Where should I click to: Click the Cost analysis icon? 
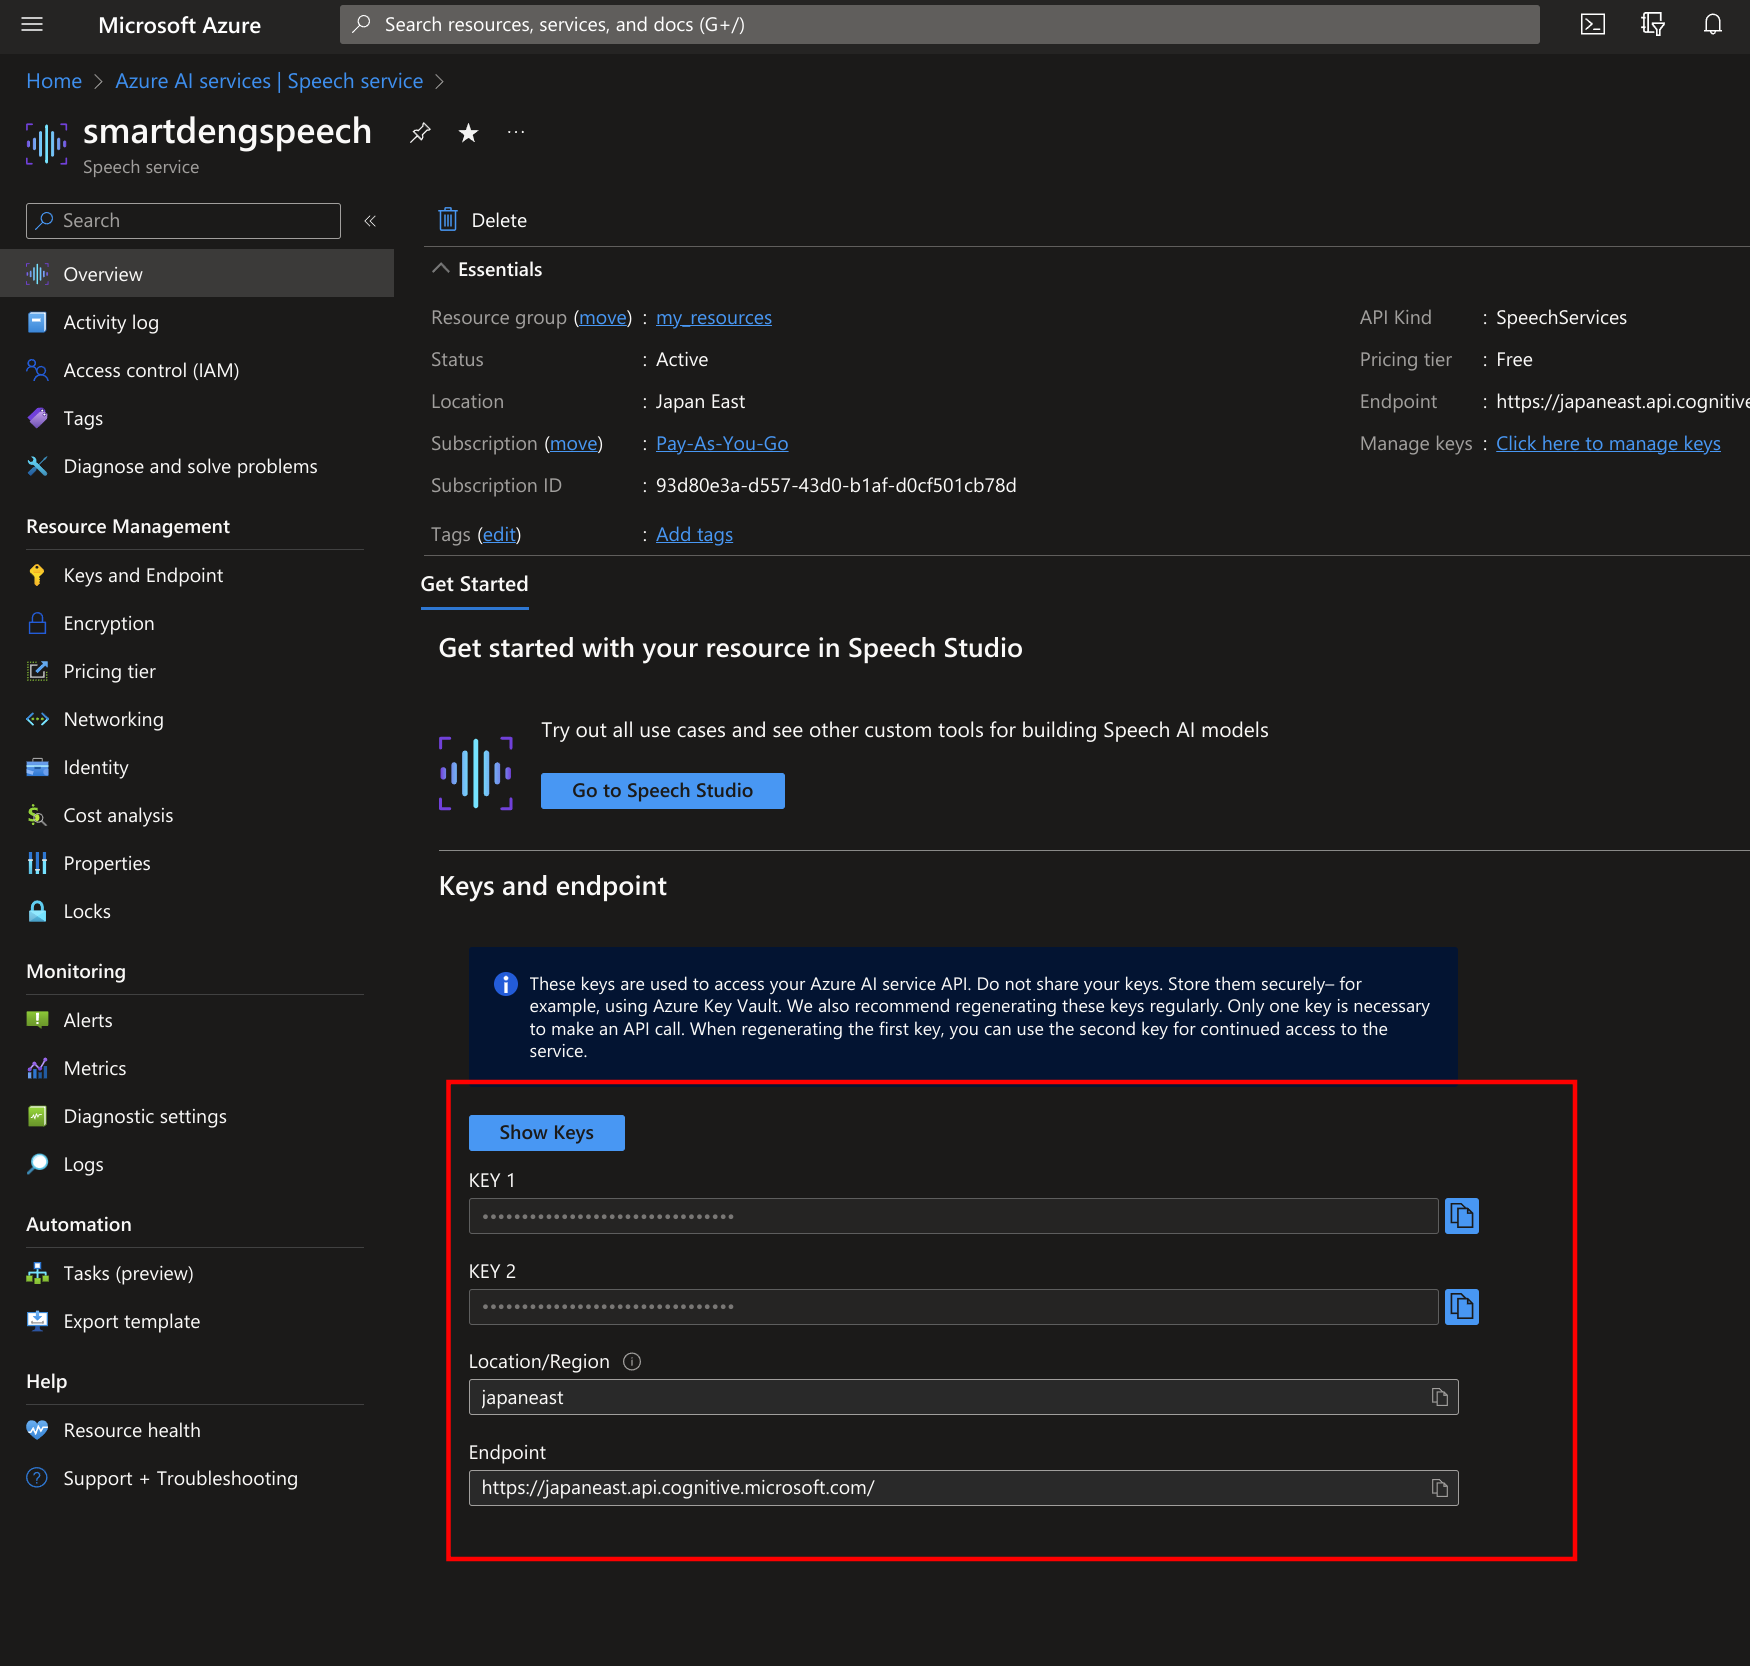(x=37, y=815)
